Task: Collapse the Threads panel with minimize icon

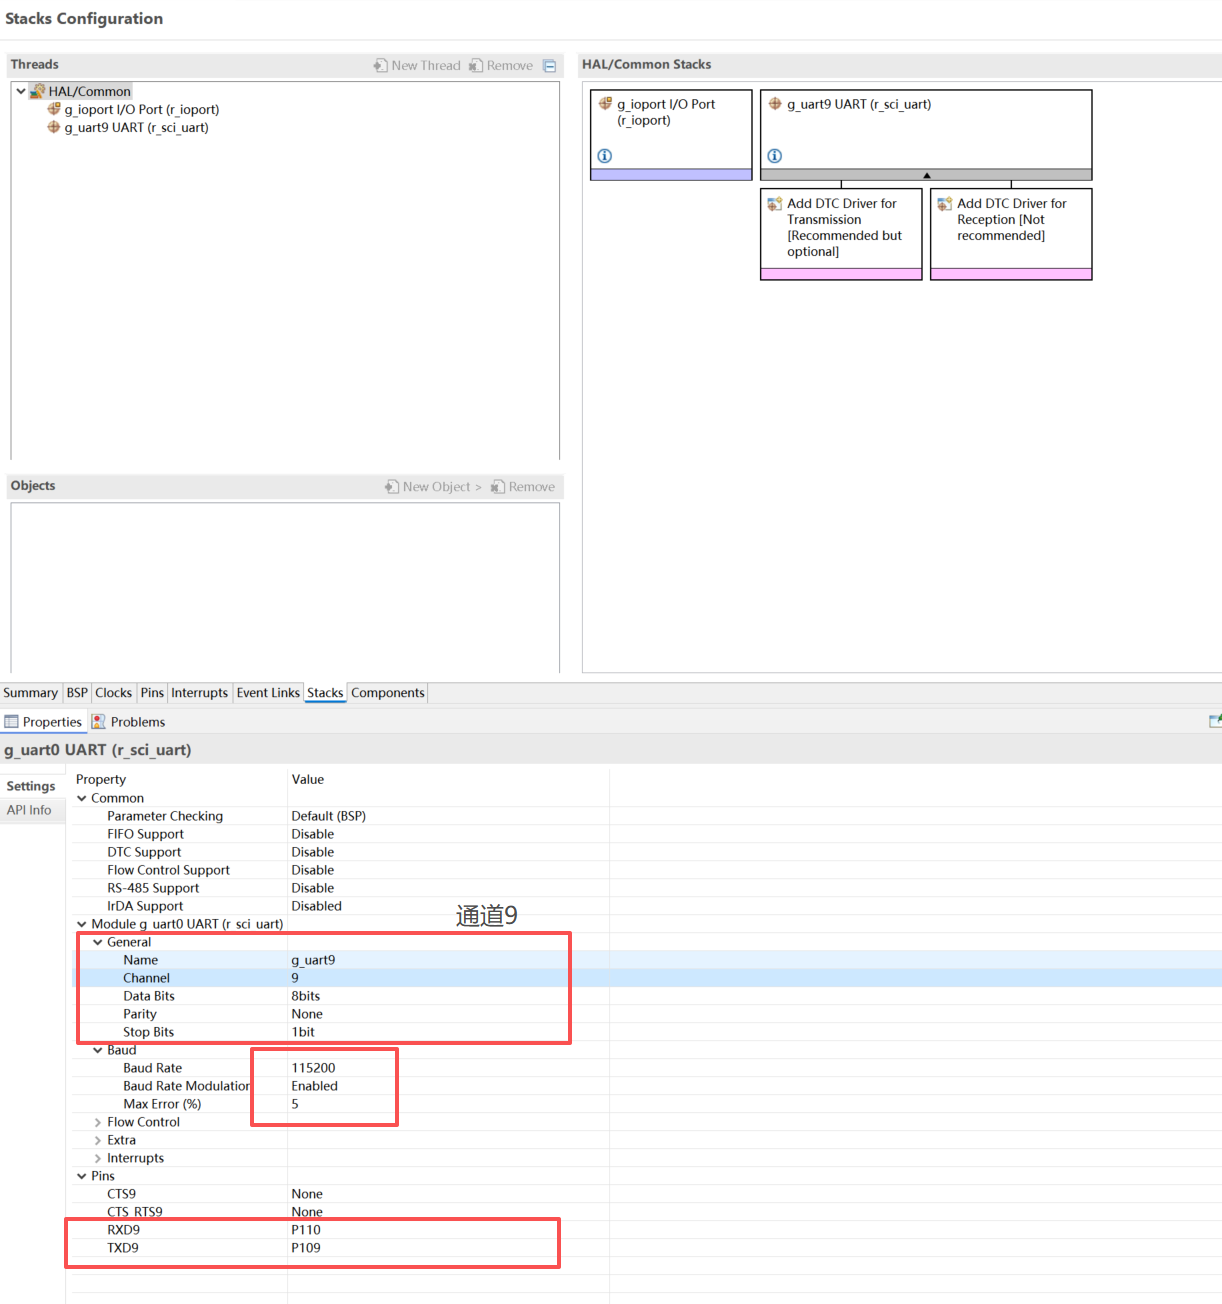Action: coord(549,66)
